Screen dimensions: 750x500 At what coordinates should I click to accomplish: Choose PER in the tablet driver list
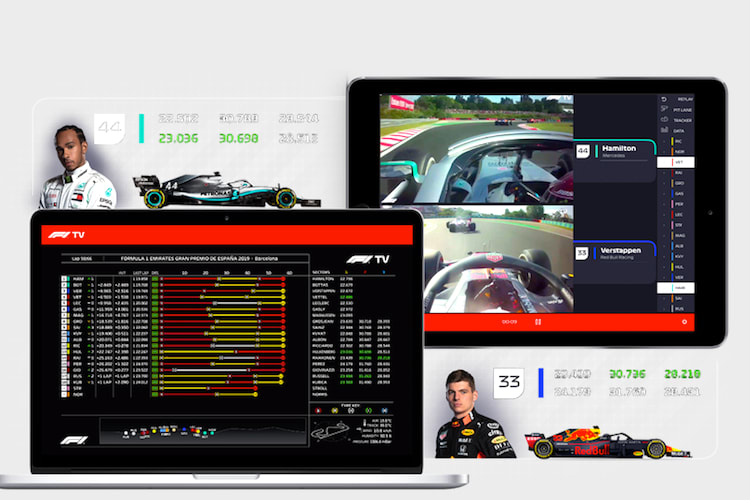(x=676, y=204)
